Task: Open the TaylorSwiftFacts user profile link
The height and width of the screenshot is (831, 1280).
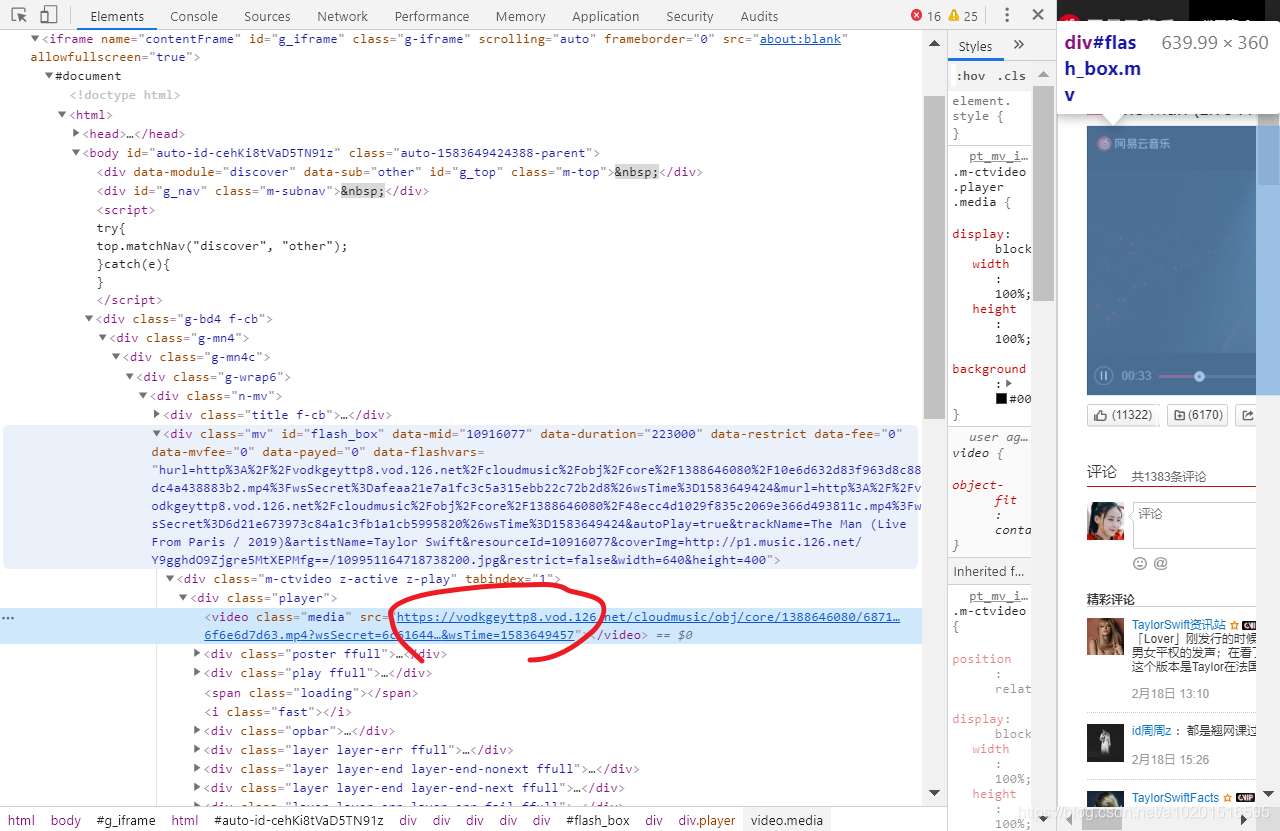Action: point(1176,798)
